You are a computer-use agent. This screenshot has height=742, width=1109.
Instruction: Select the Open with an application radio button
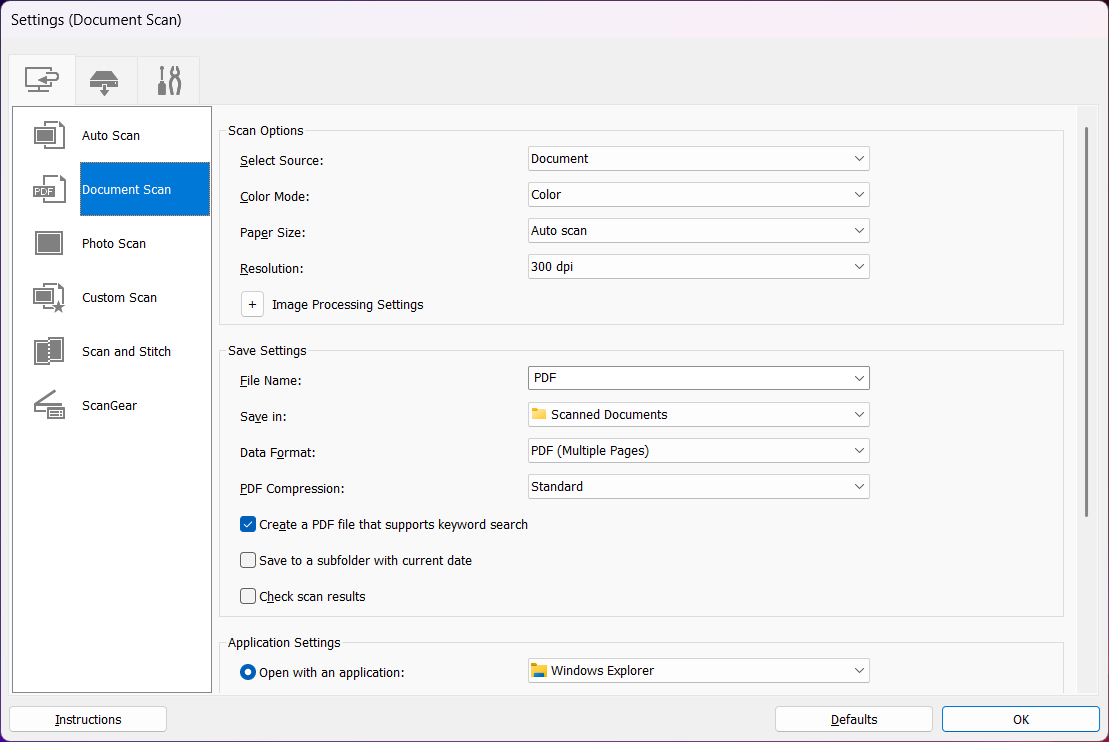(x=247, y=672)
